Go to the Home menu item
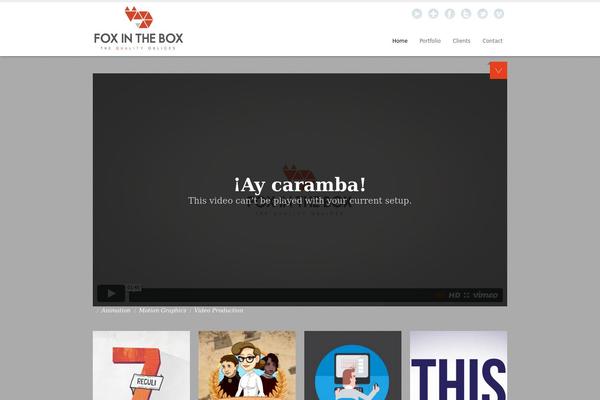This screenshot has height=400, width=600. tap(399, 41)
